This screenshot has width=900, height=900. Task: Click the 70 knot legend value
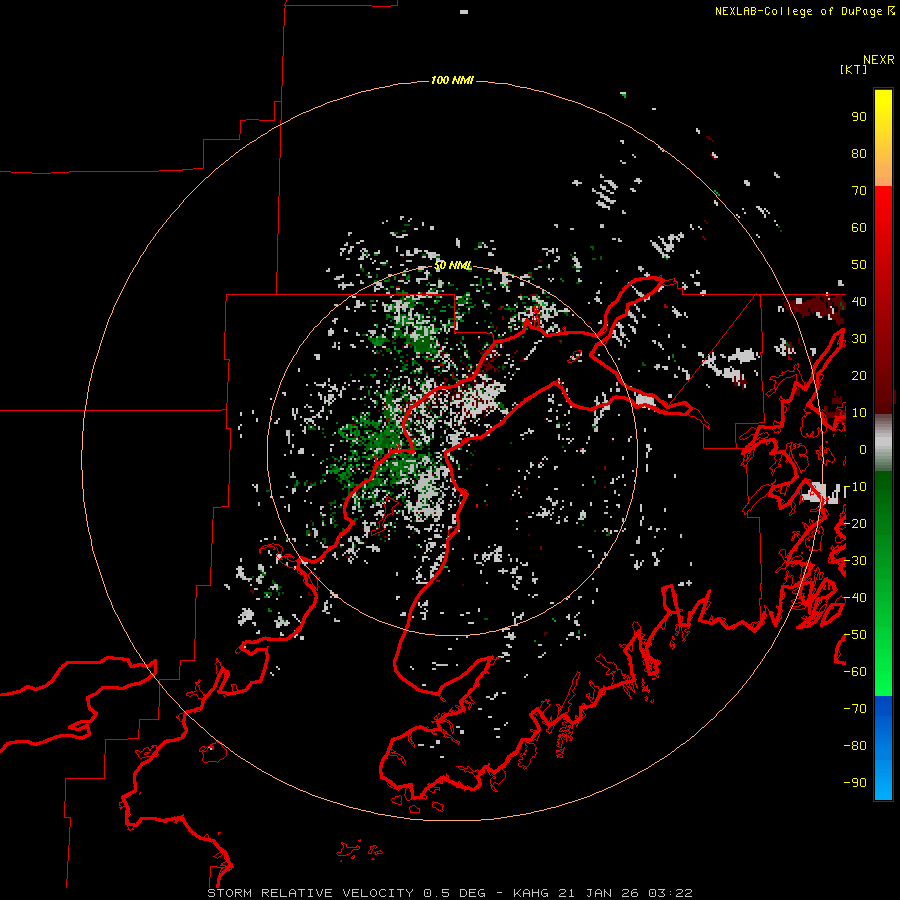[859, 191]
